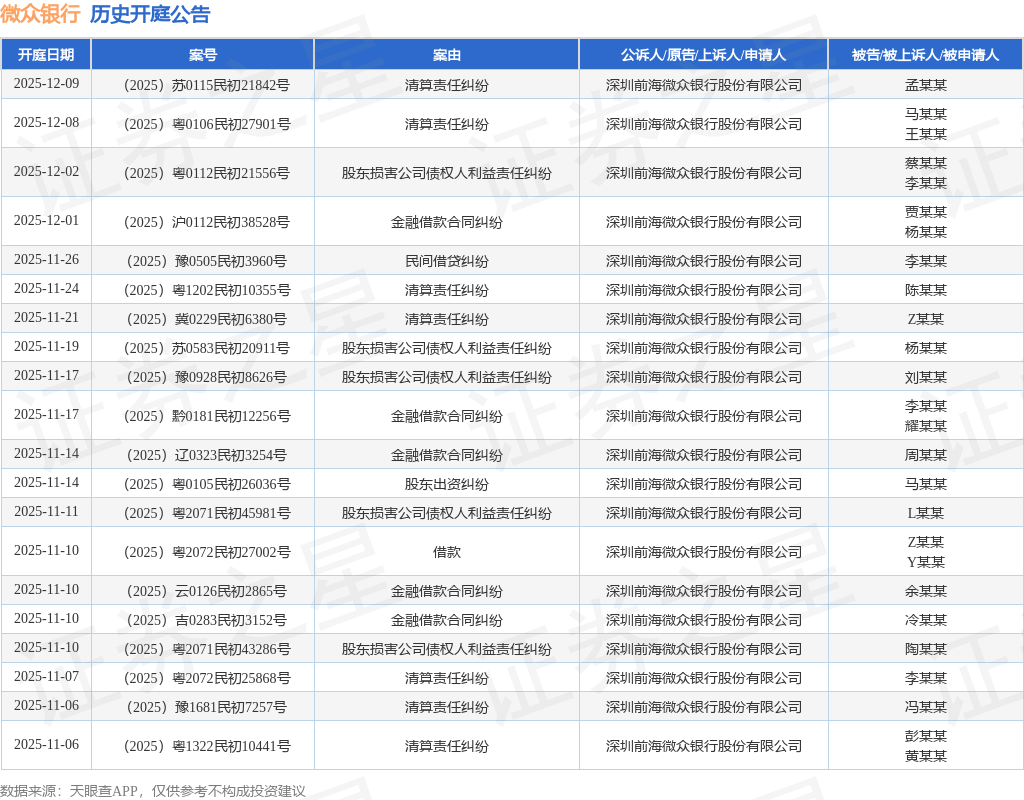This screenshot has height=800, width=1024.
Task: Click defendant 黄某某
Action: (x=926, y=756)
